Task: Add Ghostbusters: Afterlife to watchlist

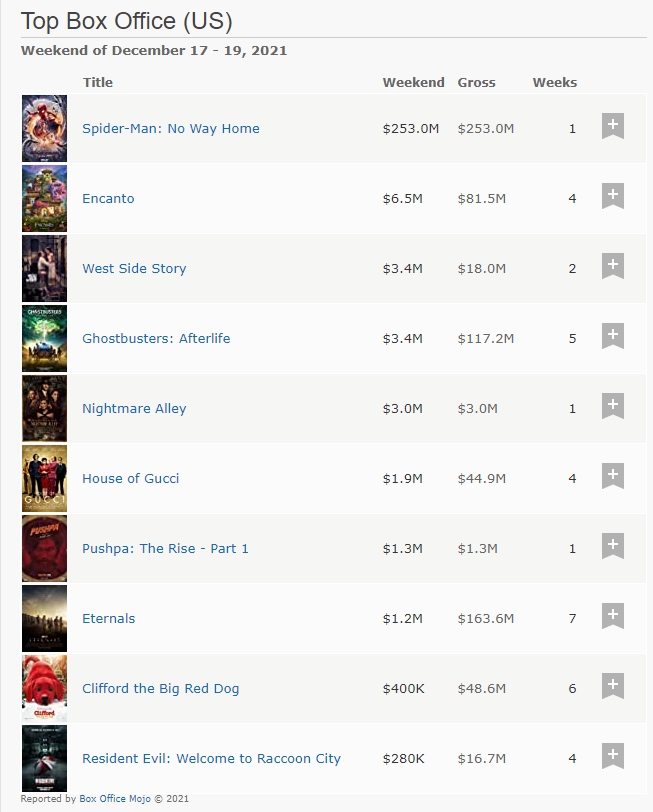Action: click(x=613, y=336)
